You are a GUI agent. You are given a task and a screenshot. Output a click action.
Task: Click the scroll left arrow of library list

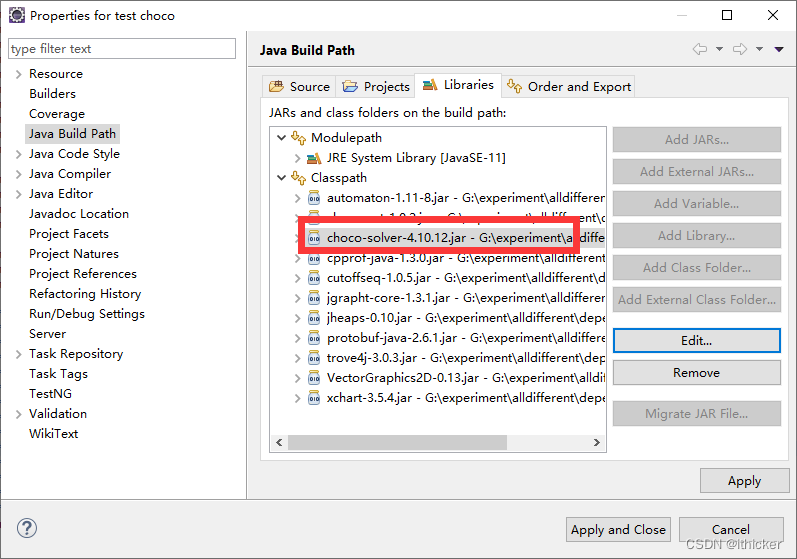point(279,442)
